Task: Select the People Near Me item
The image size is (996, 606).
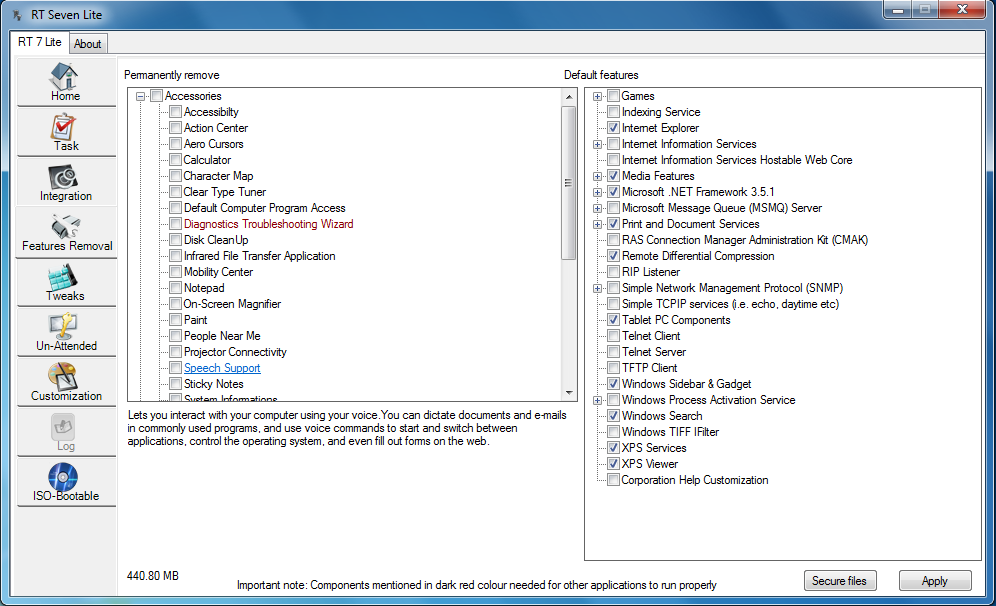Action: click(x=222, y=336)
